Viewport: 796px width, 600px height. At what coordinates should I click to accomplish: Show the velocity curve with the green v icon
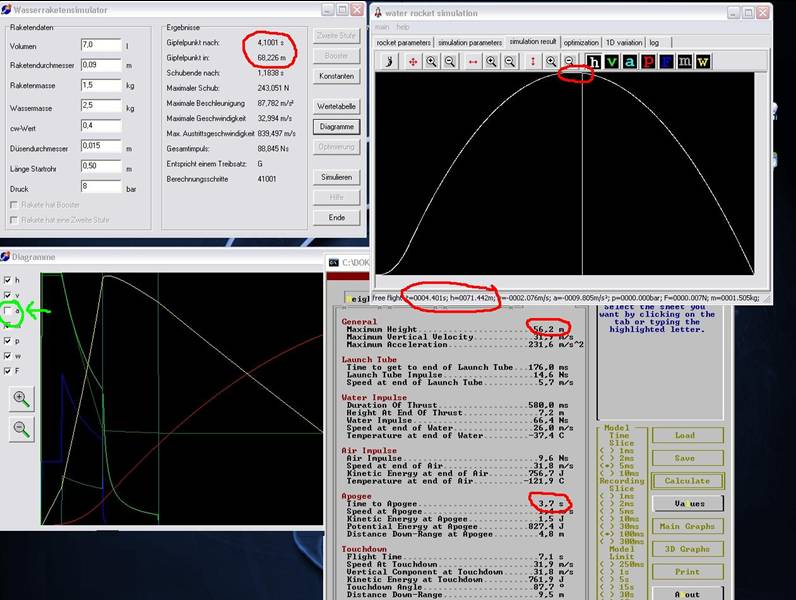(x=612, y=62)
